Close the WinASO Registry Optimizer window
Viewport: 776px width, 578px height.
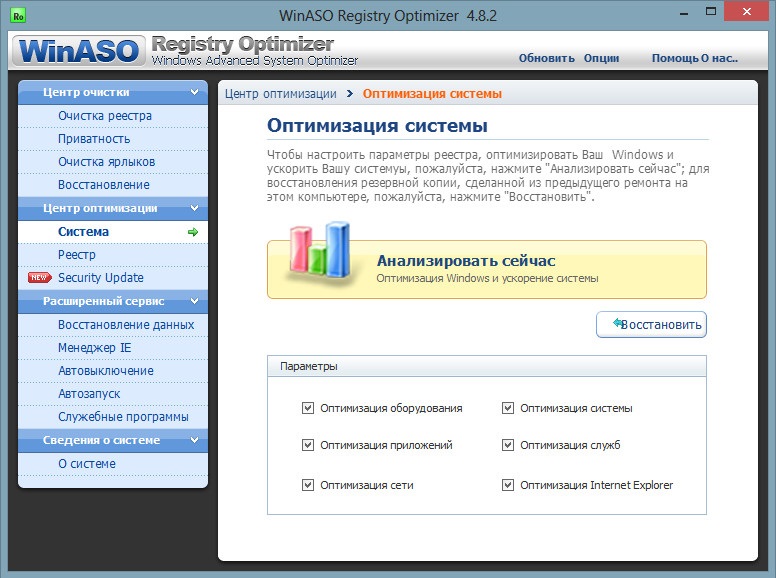[x=747, y=11]
